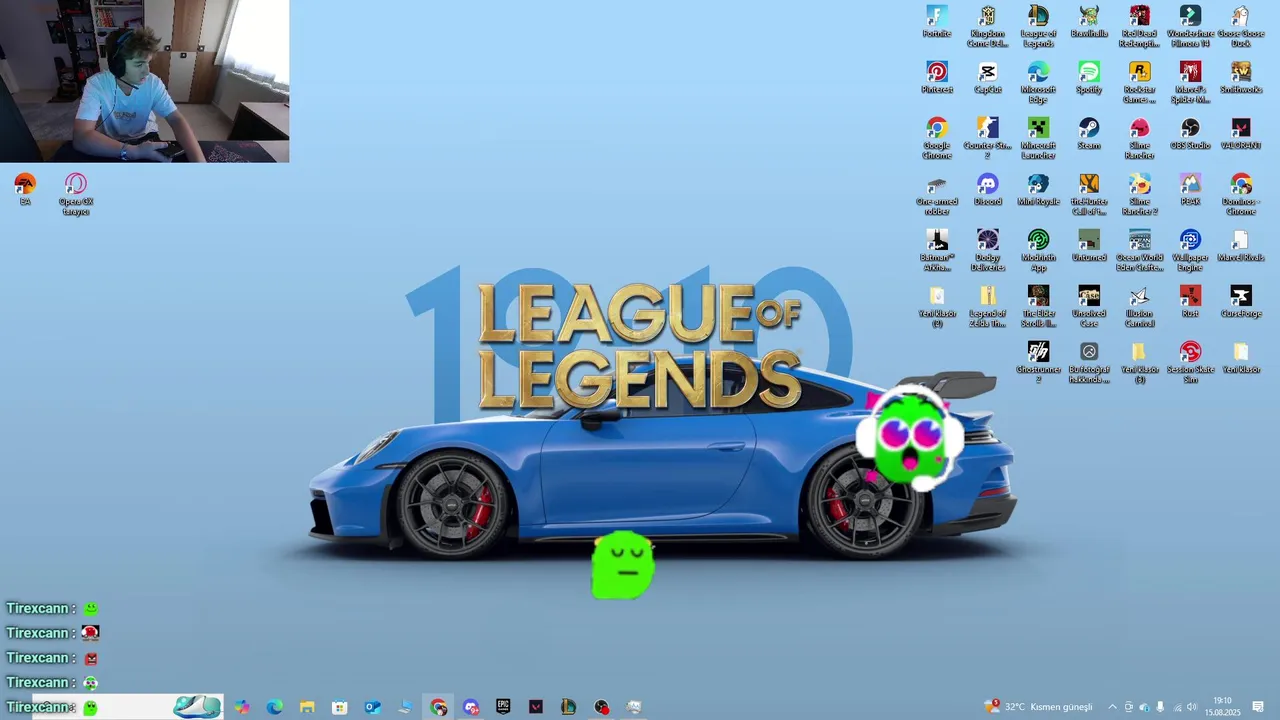This screenshot has height=720, width=1280.
Task: Open the Google Chrome desktop shortcut
Action: pos(937,139)
